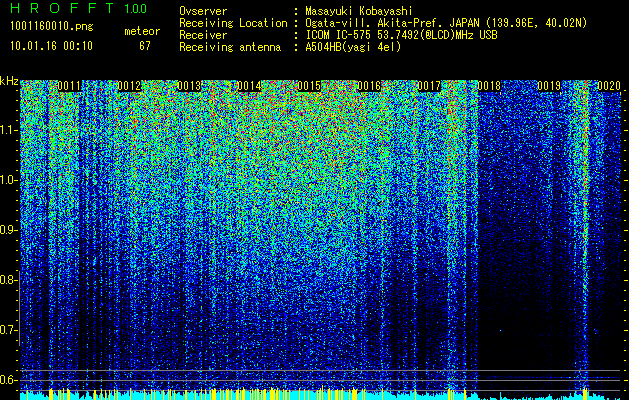The width and height of the screenshot is (629, 400).
Task: Click the file name 1001160010.png
Action: [52, 27]
